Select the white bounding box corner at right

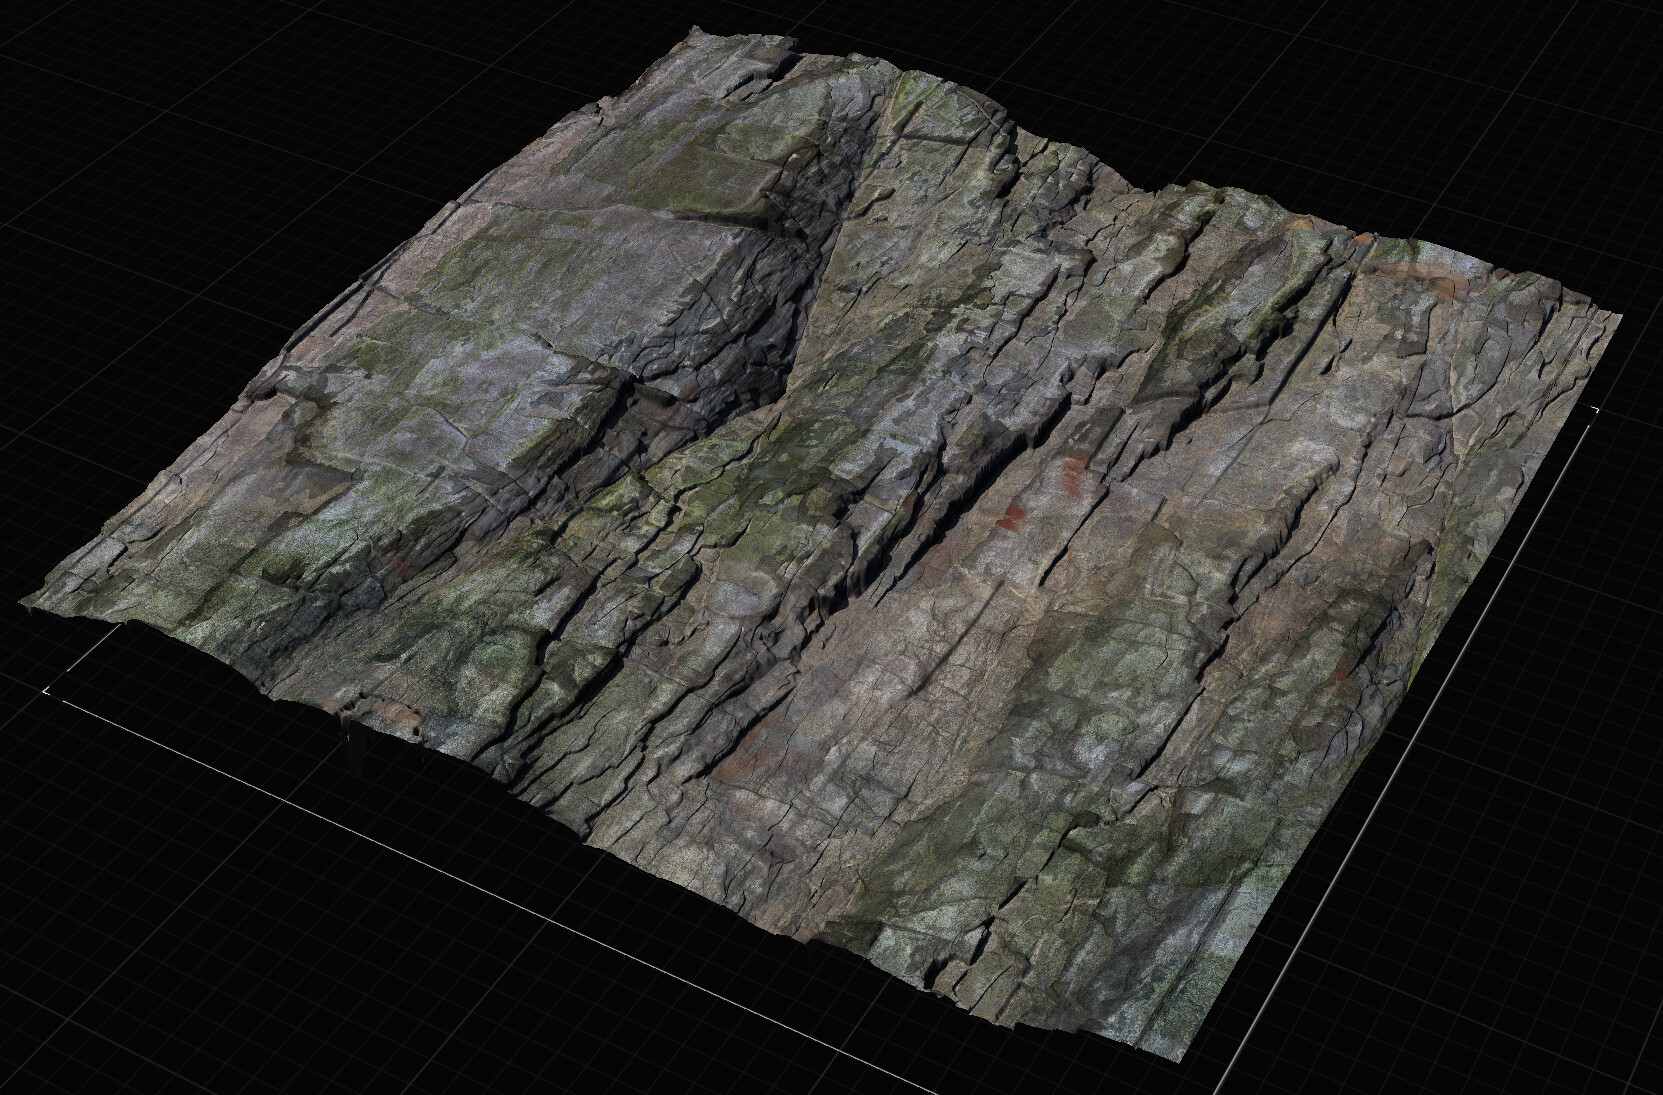pos(1595,410)
